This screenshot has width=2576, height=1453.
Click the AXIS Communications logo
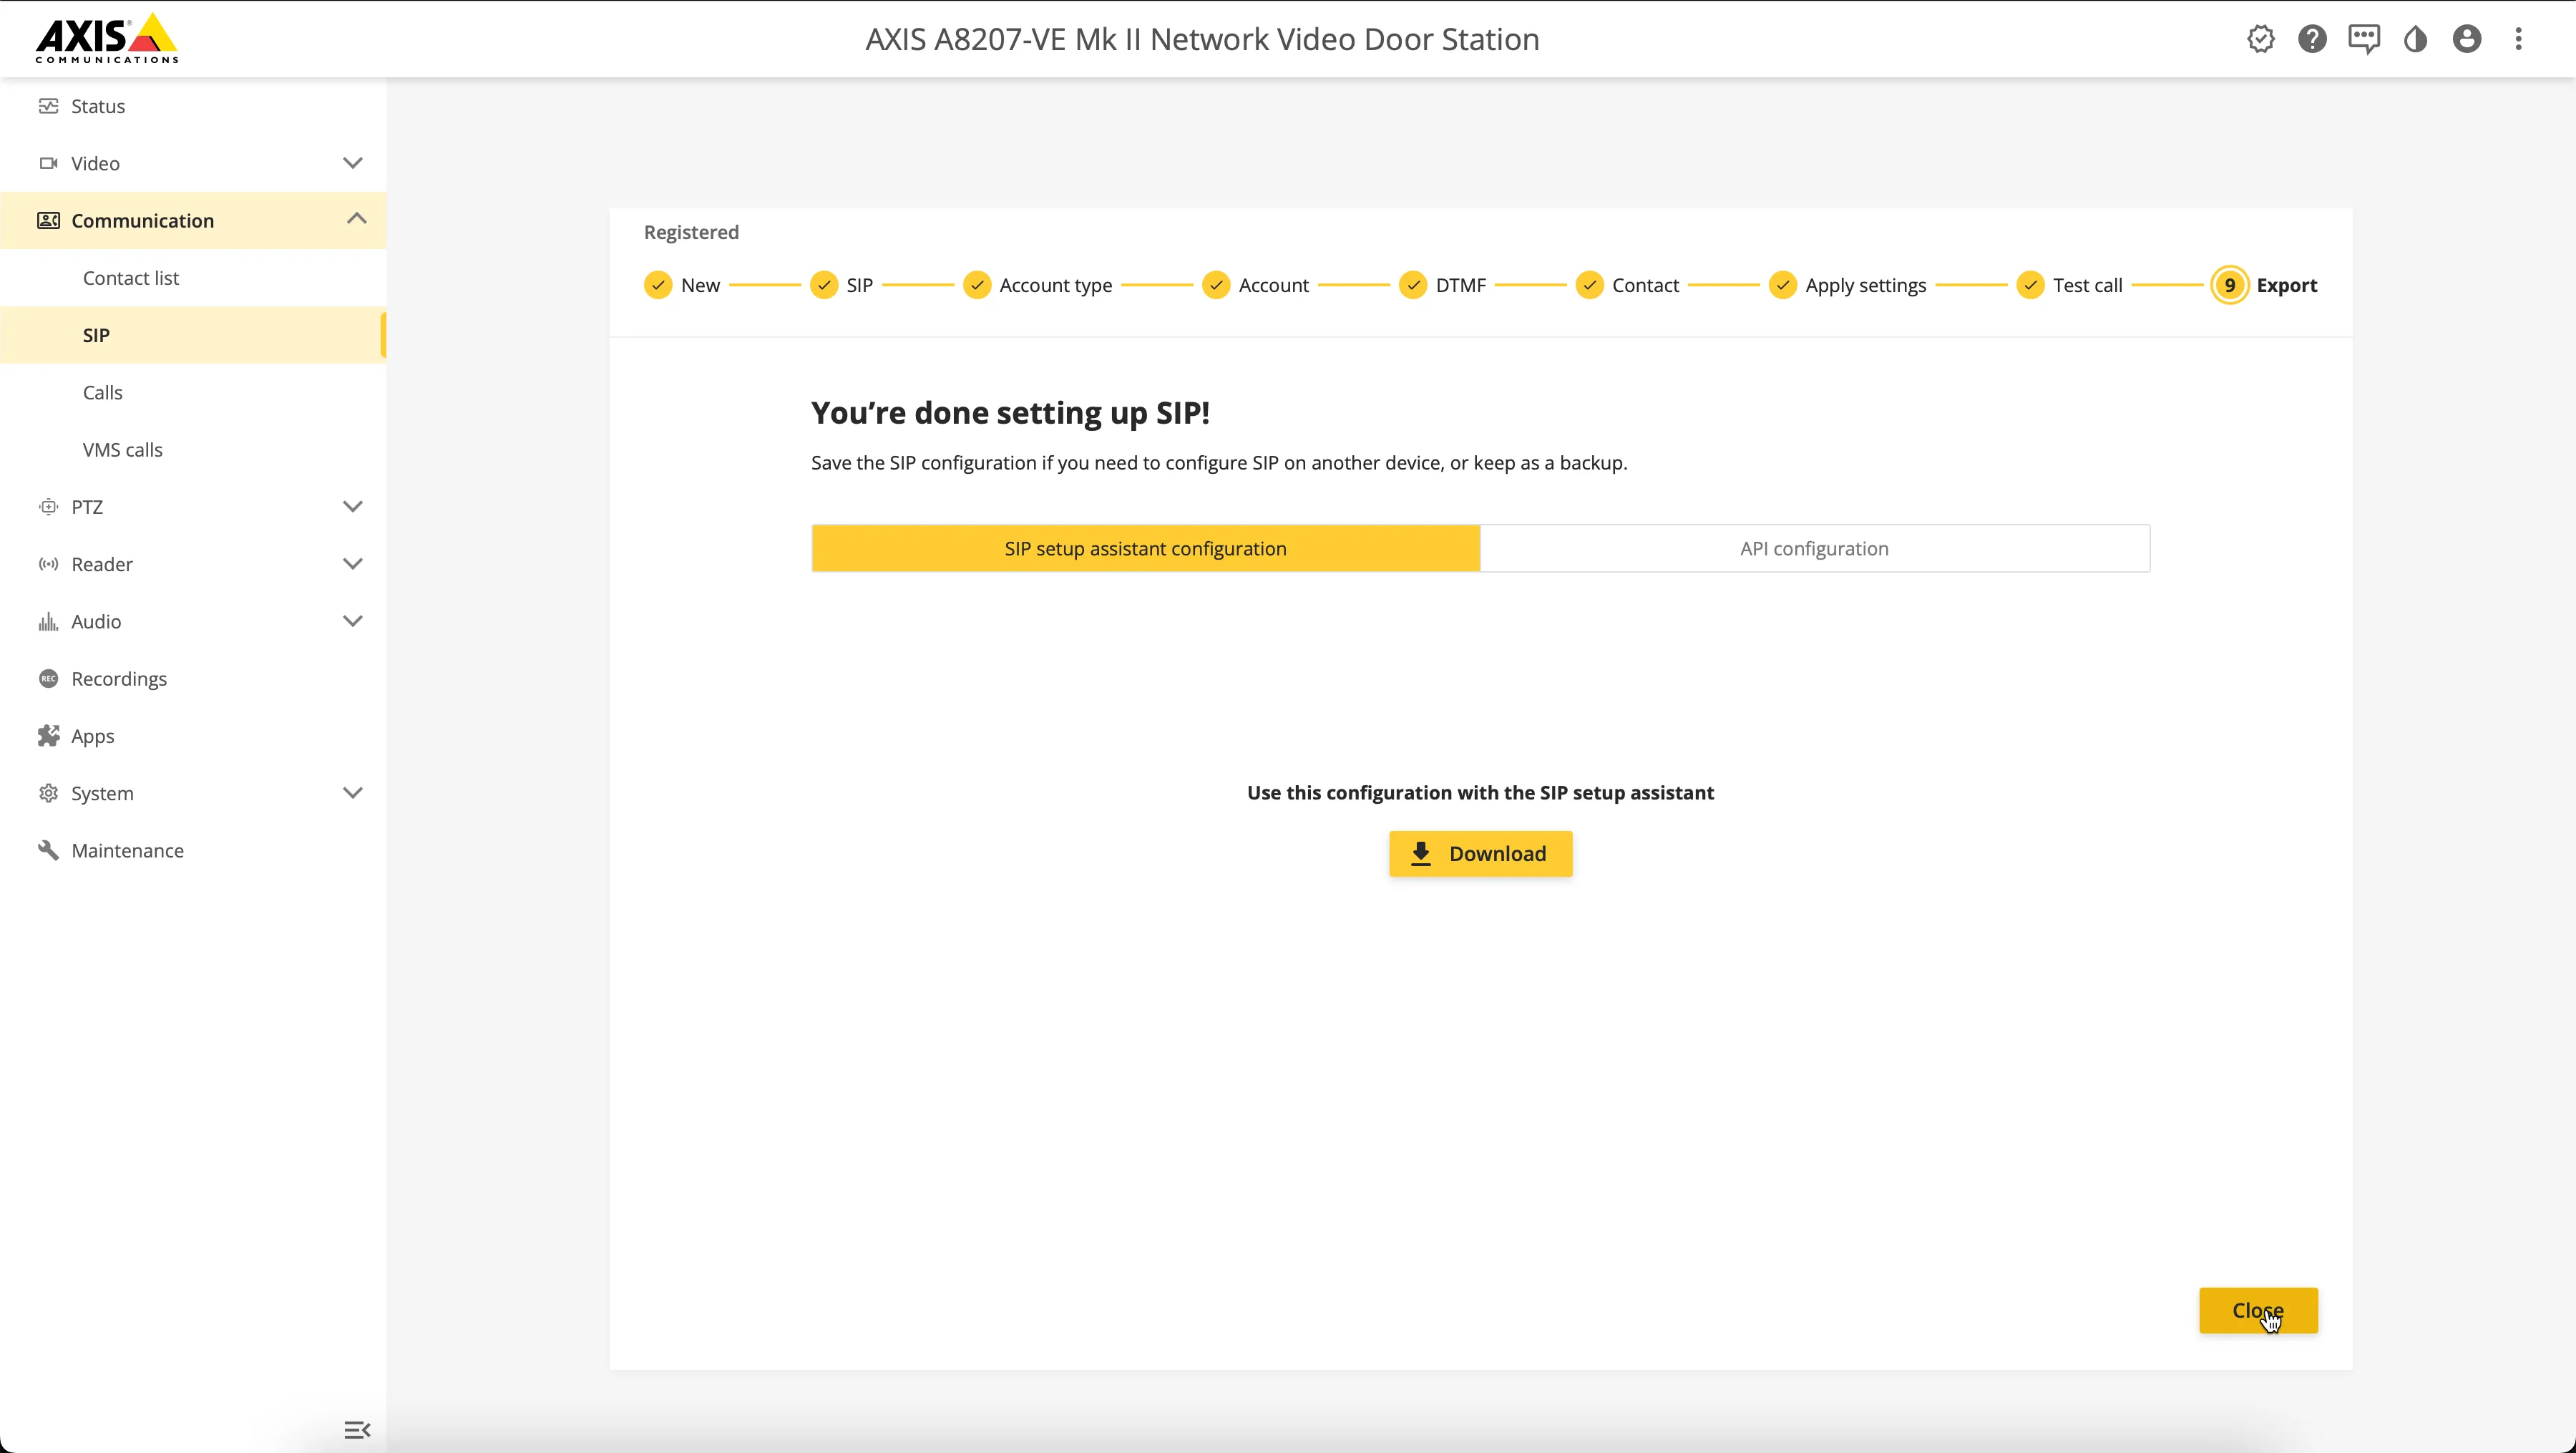tap(107, 38)
